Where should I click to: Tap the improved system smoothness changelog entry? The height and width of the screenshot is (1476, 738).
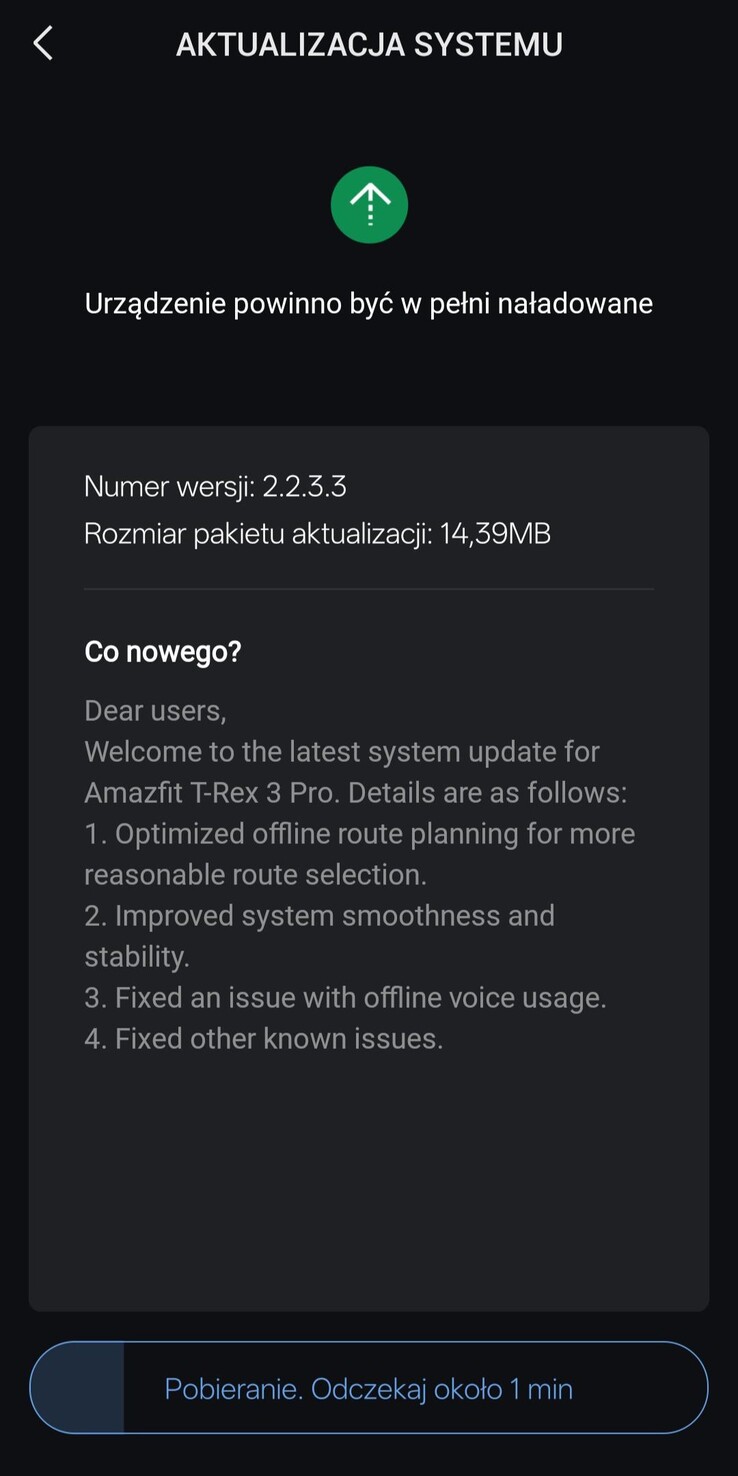pyautogui.click(x=319, y=935)
